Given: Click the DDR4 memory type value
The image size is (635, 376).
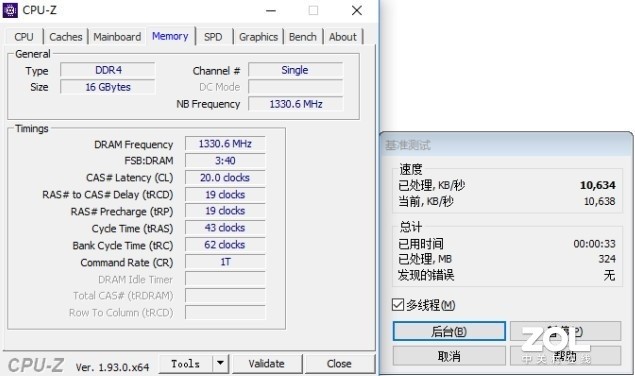Looking at the screenshot, I should [x=108, y=70].
